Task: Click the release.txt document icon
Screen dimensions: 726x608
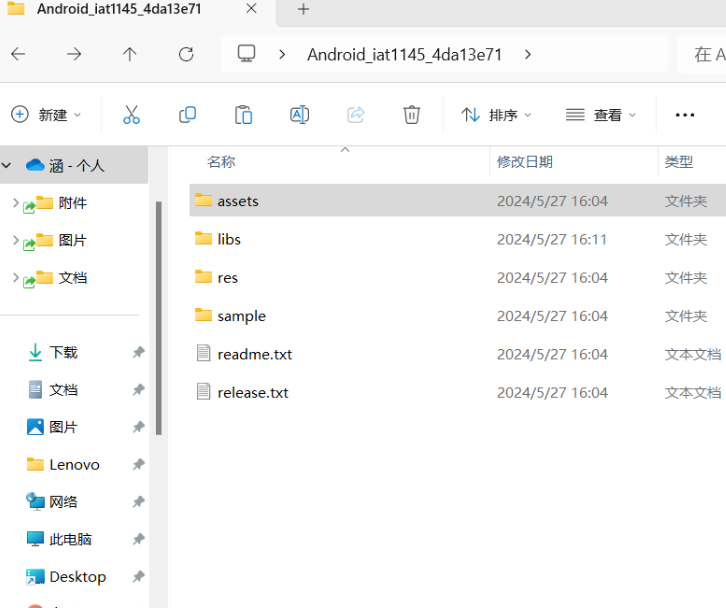Action: click(x=203, y=391)
